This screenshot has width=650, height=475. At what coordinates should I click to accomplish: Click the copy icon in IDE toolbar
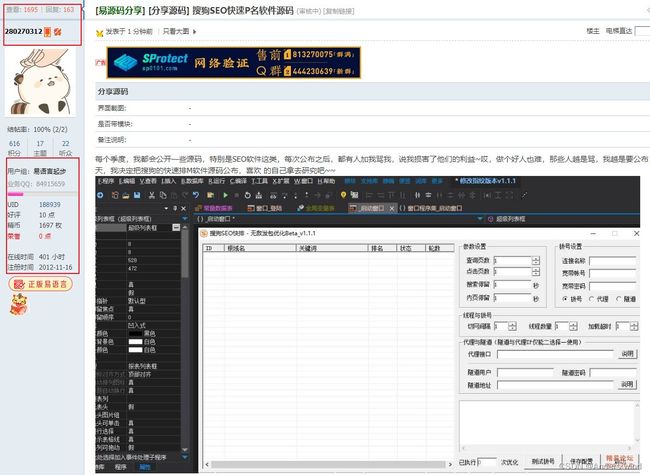tap(163, 195)
